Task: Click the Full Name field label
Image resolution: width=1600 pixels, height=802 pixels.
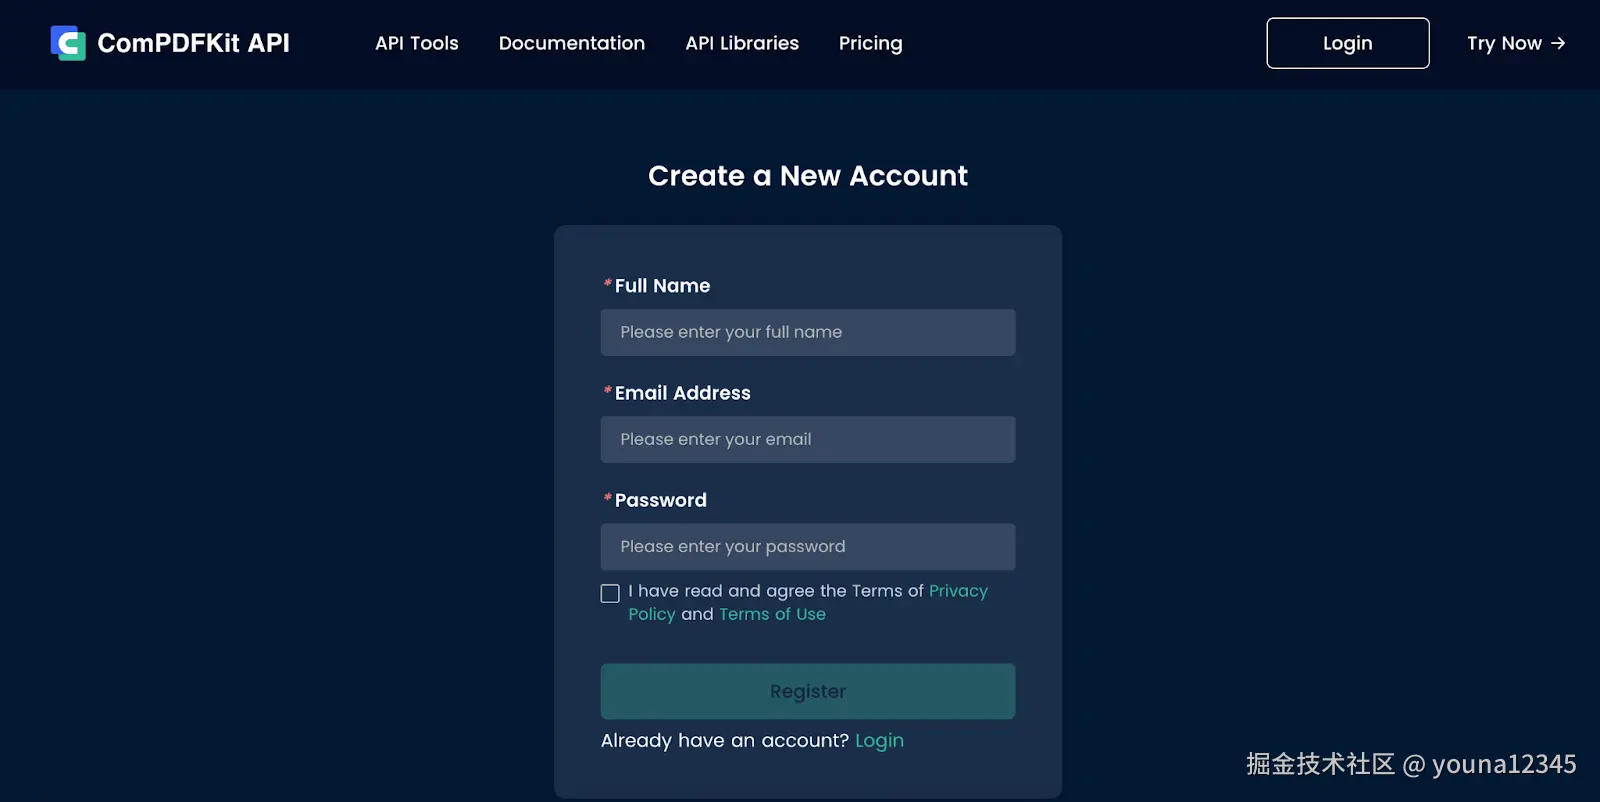Action: pos(662,286)
